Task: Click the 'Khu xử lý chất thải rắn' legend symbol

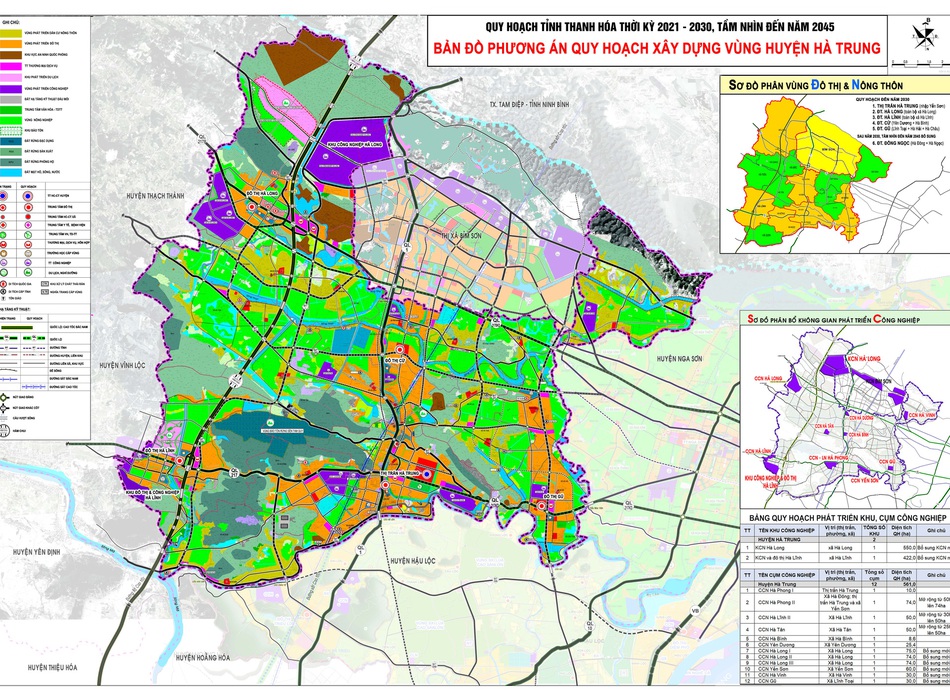Action: (45, 284)
